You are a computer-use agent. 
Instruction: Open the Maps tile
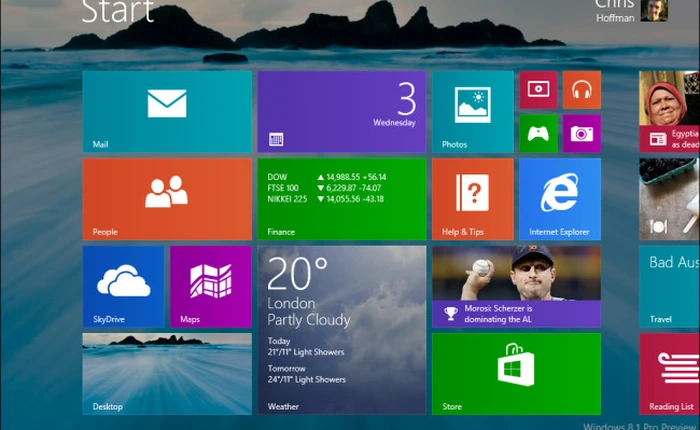[211, 286]
